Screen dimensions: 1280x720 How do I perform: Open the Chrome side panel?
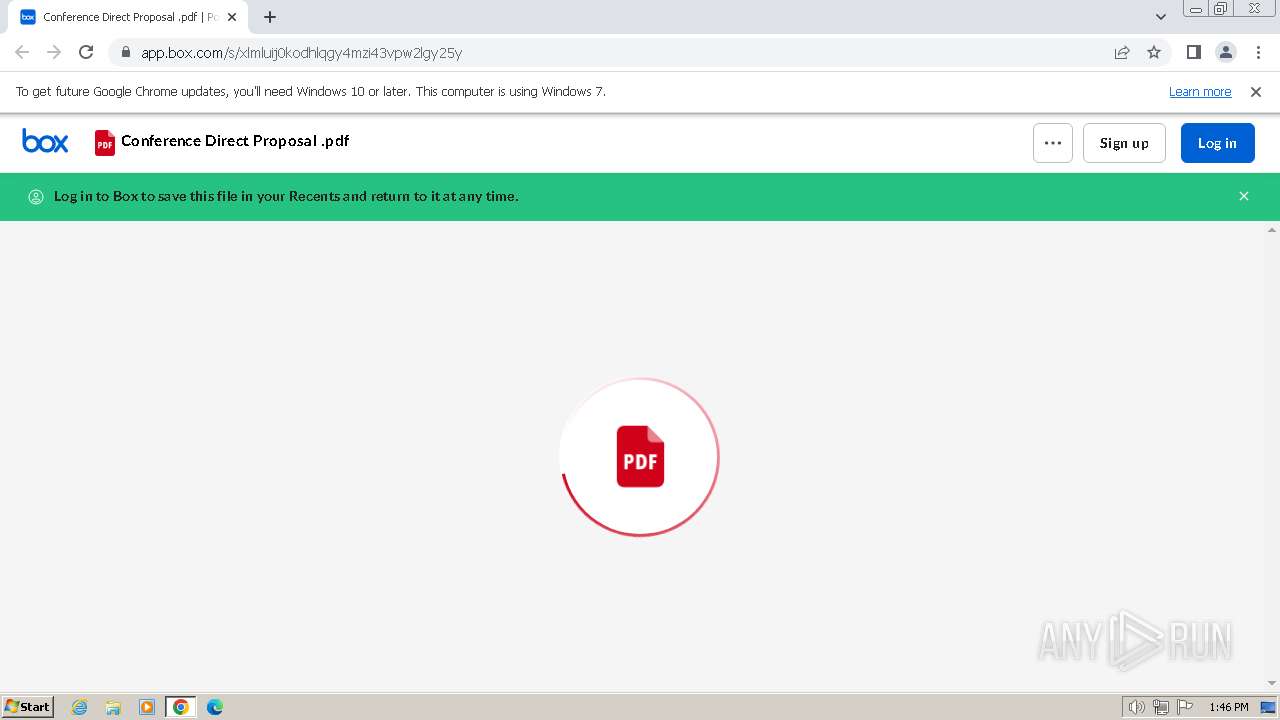click(x=1194, y=52)
